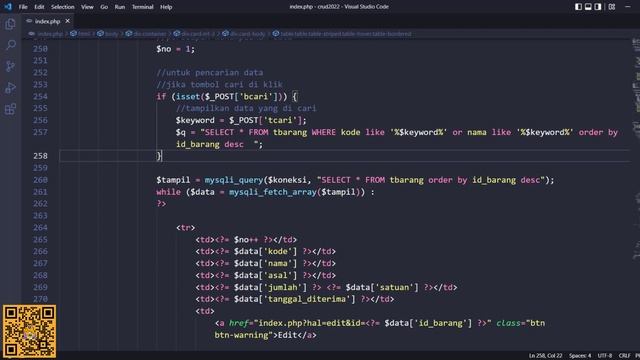Open the View menu

(87, 7)
